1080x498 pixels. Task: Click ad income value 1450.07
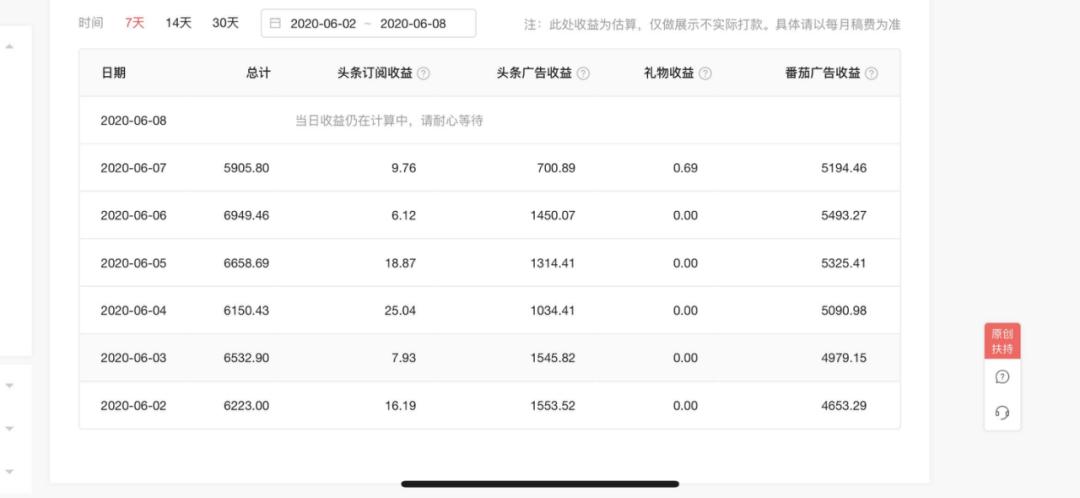552,216
